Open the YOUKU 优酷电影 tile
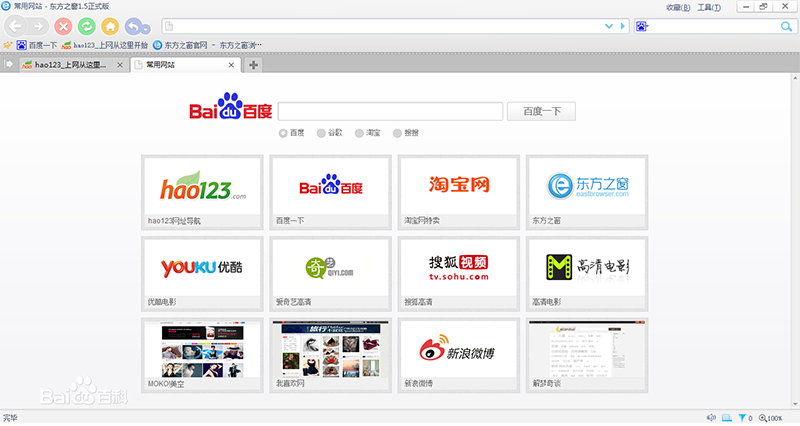 202,274
